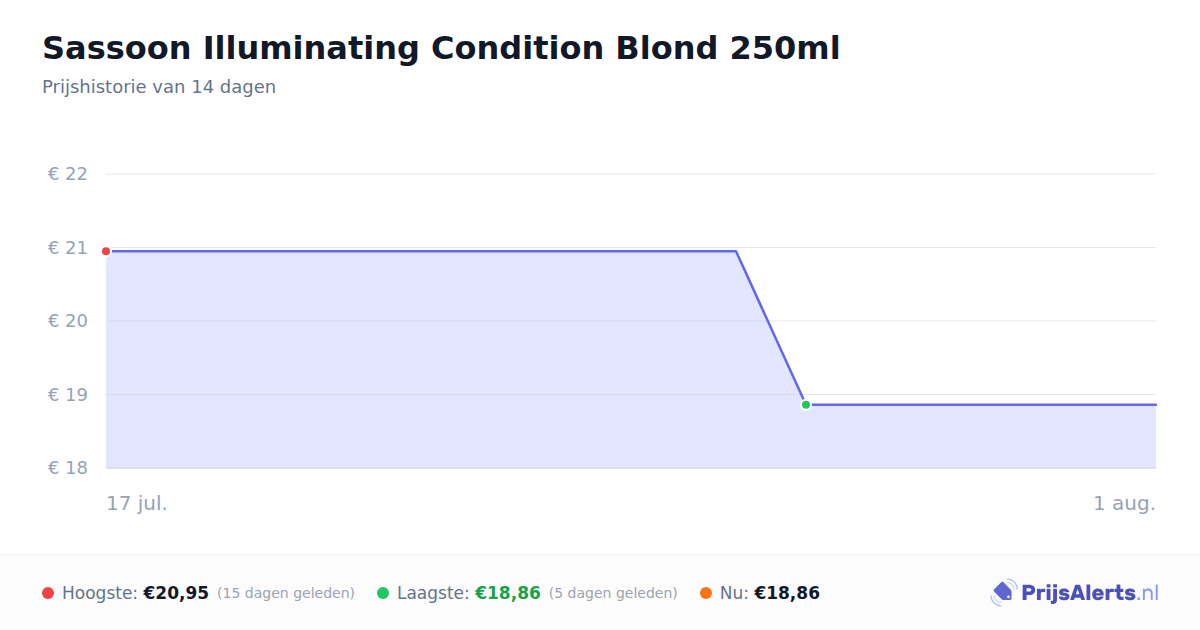
Task: Click the Hoogste €20,95 price value
Action: tap(176, 593)
